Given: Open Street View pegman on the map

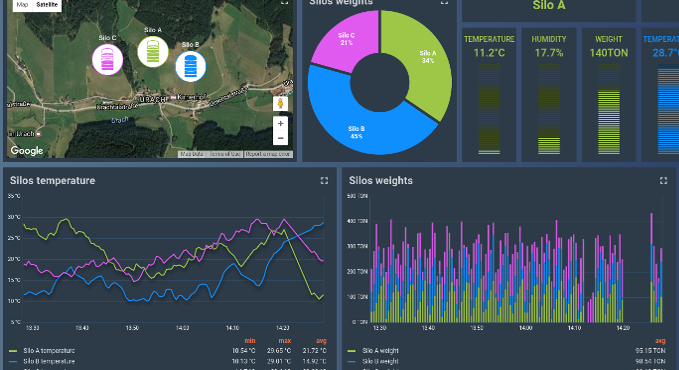Looking at the screenshot, I should click(280, 104).
